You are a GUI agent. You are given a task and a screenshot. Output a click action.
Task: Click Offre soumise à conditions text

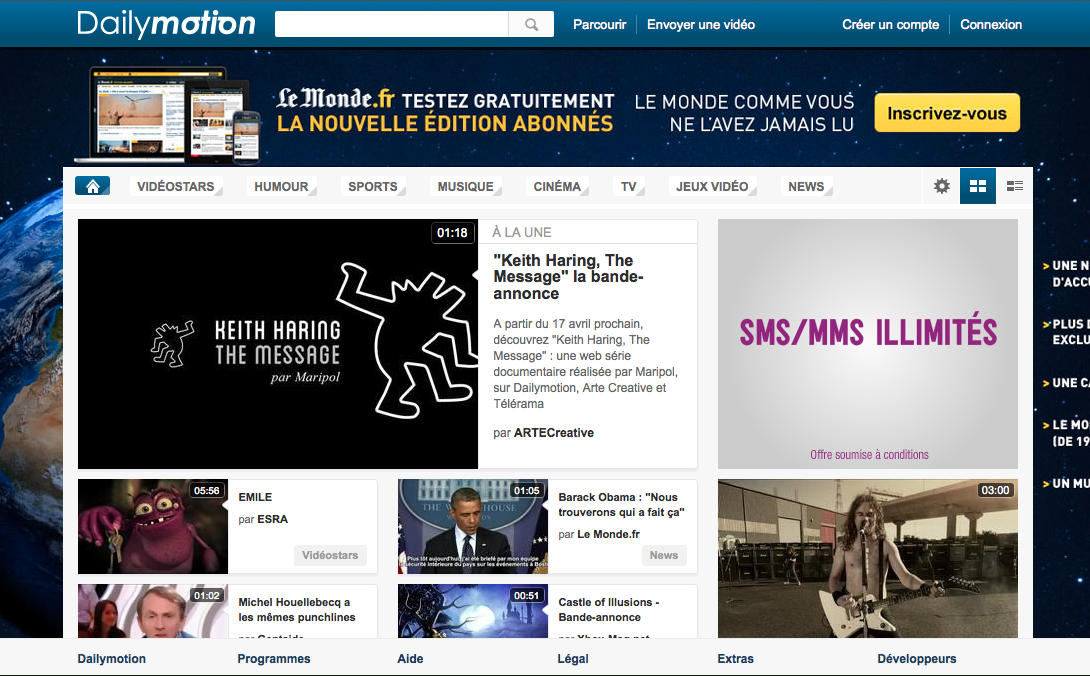(869, 454)
